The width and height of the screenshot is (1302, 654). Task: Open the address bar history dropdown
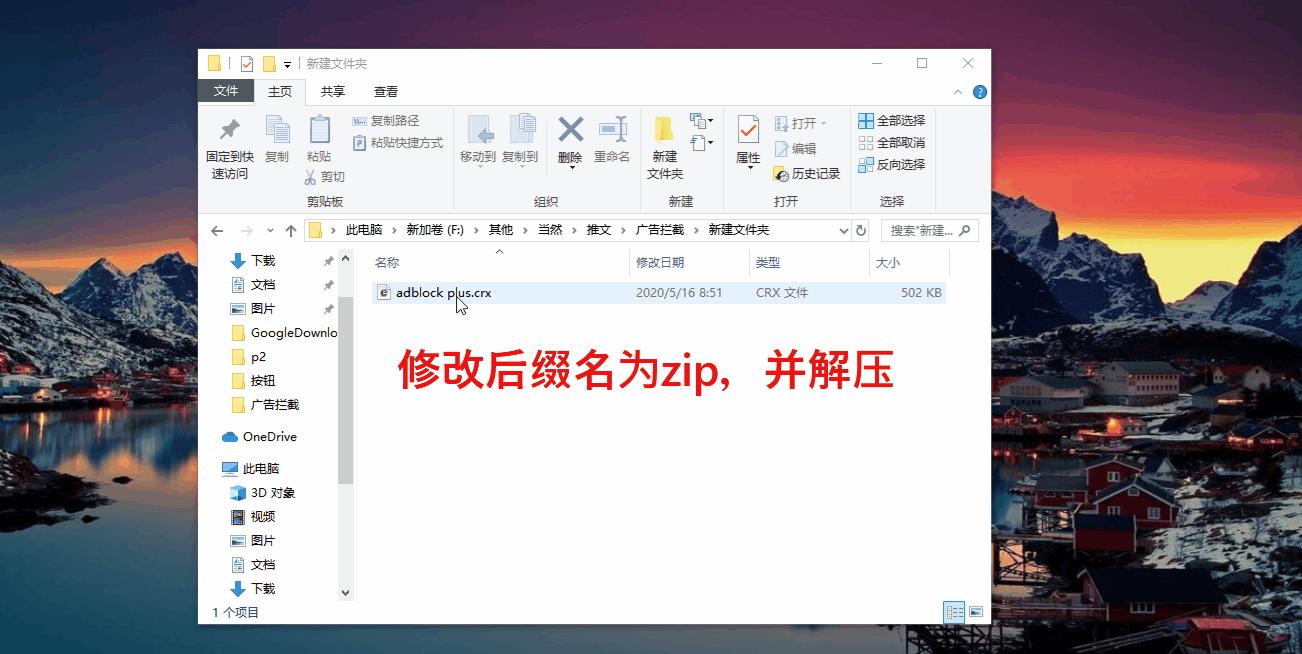click(844, 229)
